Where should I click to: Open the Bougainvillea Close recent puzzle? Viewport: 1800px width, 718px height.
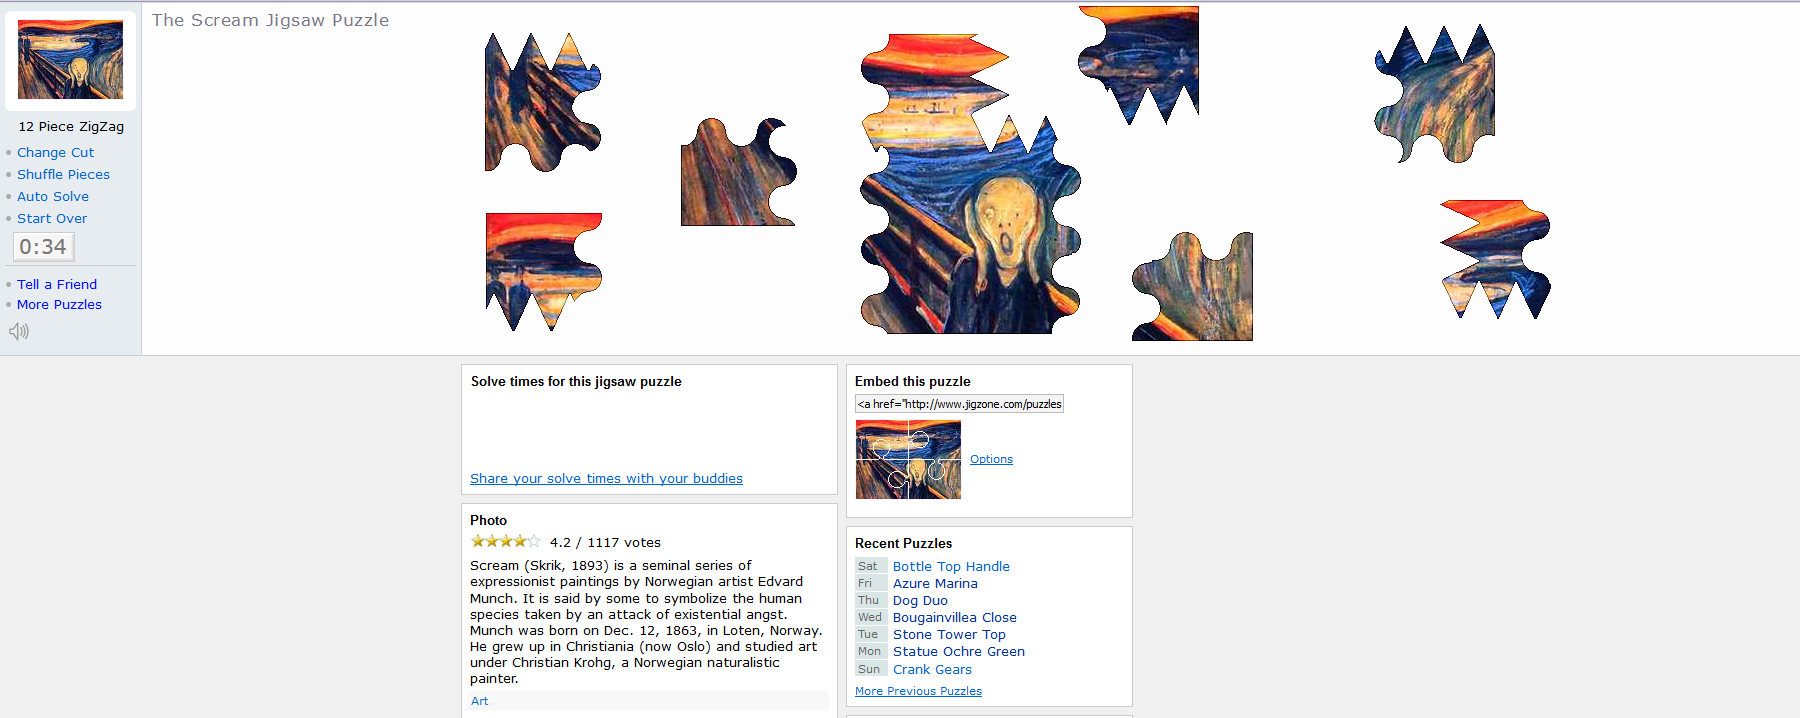[954, 618]
